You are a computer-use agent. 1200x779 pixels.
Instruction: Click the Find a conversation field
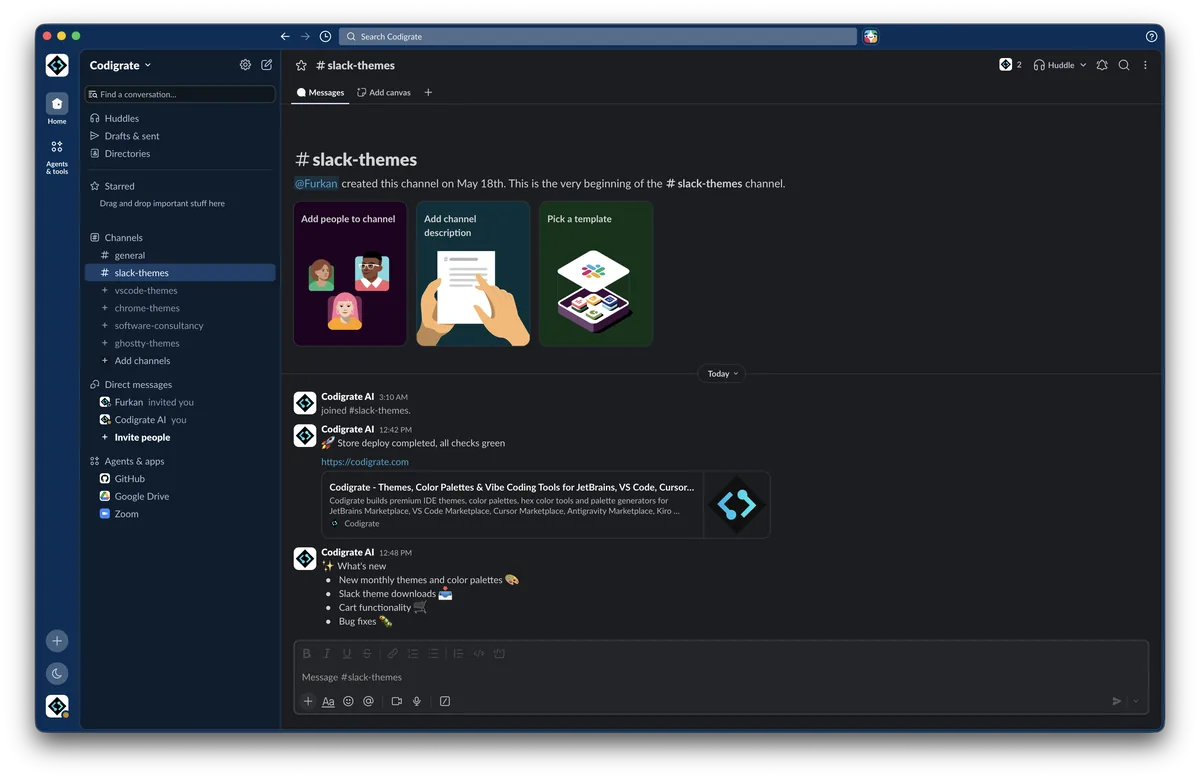click(180, 94)
